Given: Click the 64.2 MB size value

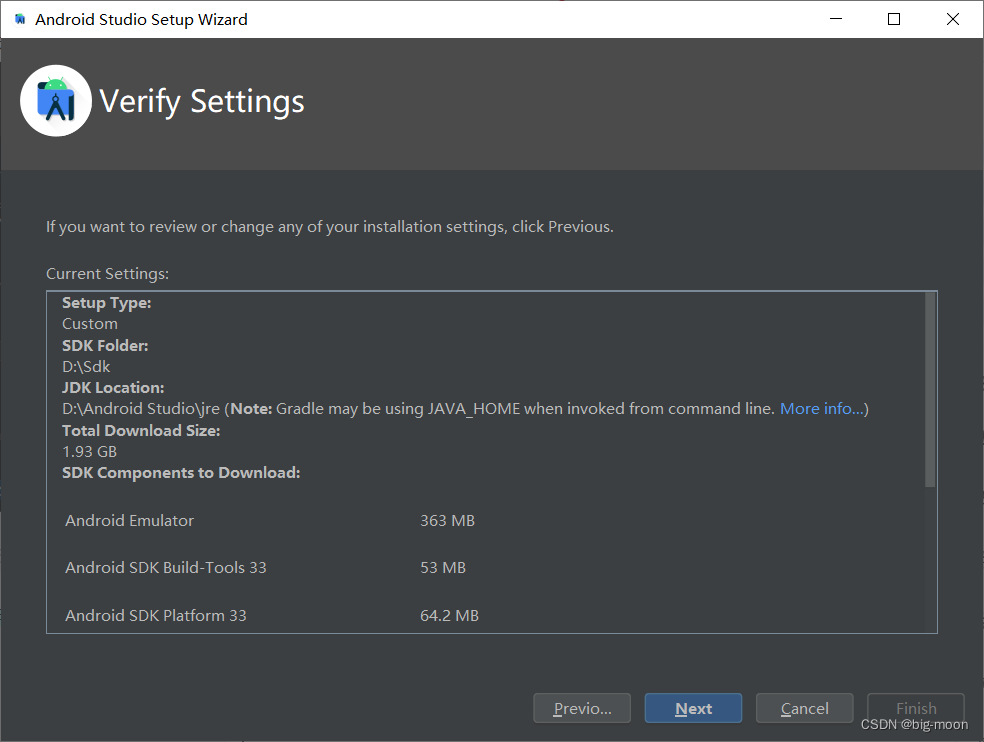Looking at the screenshot, I should click(x=449, y=615).
